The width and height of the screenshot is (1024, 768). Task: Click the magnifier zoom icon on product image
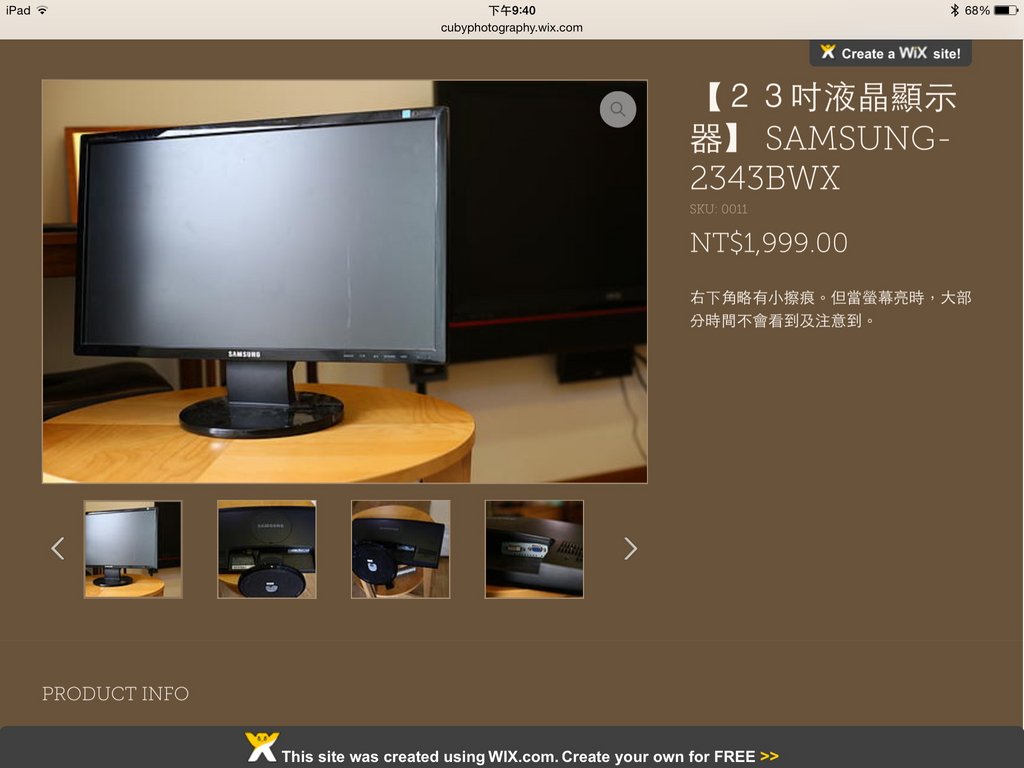(x=618, y=109)
